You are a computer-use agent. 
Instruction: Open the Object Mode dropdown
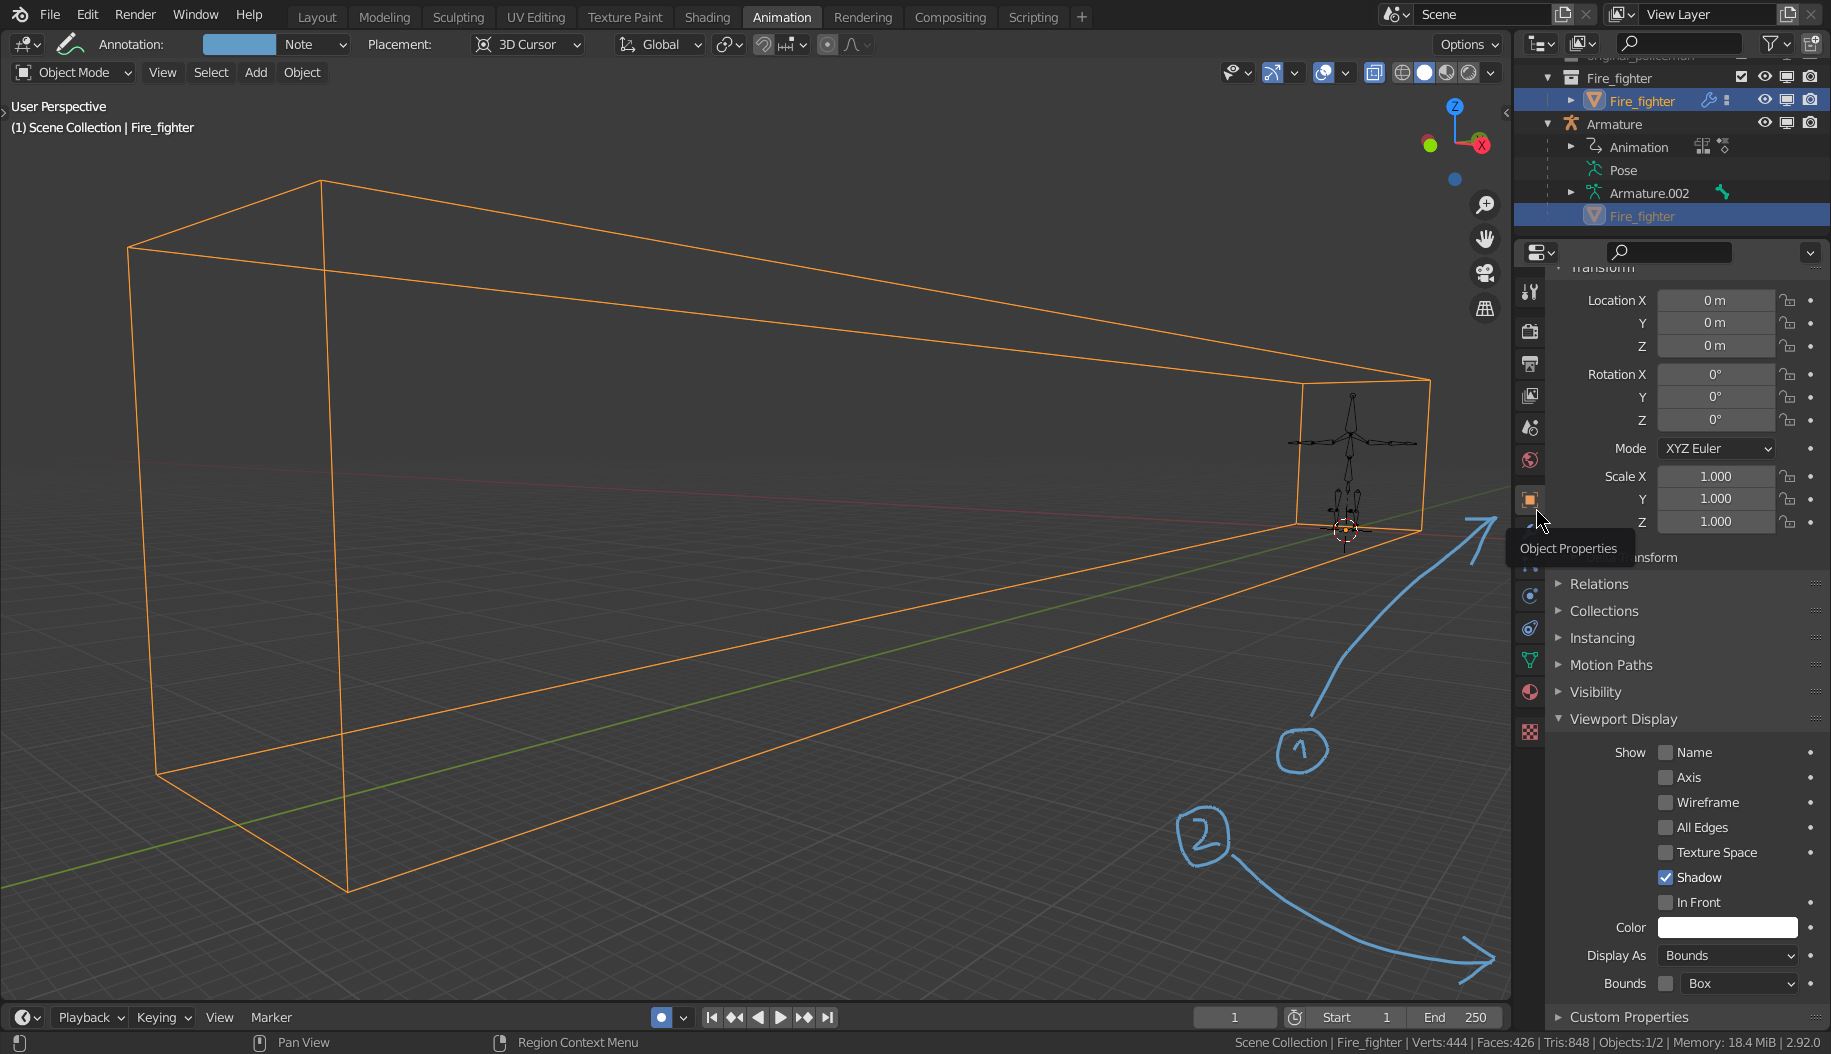pyautogui.click(x=72, y=72)
